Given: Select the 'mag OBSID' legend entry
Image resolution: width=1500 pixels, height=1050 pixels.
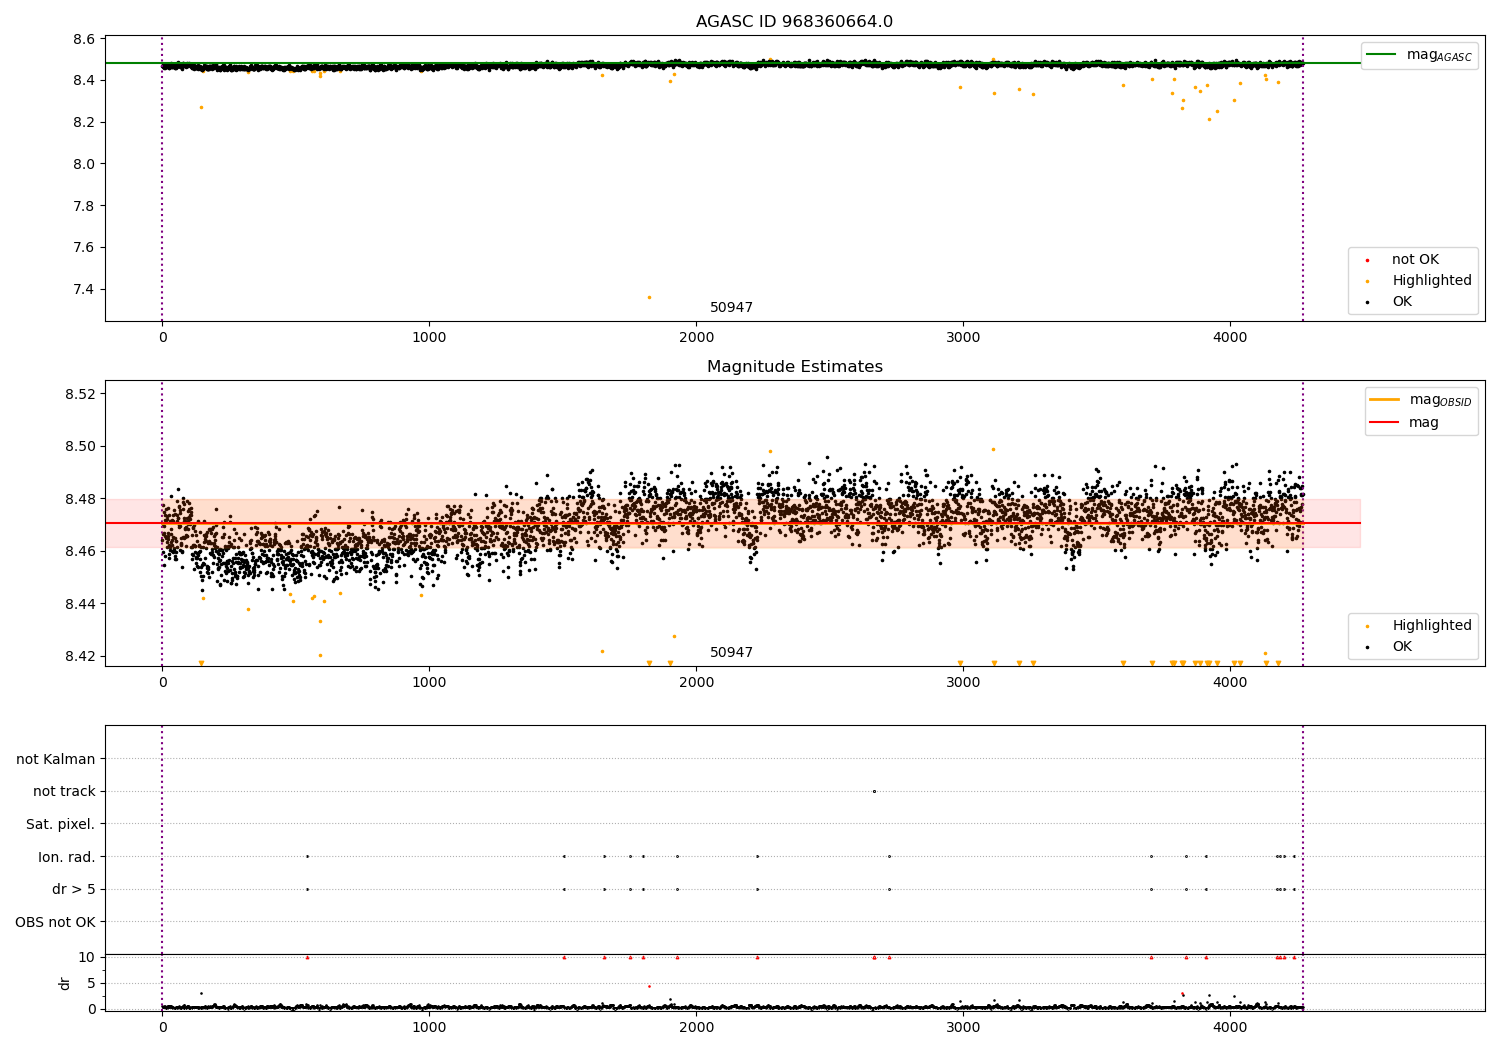Looking at the screenshot, I should tap(1419, 400).
